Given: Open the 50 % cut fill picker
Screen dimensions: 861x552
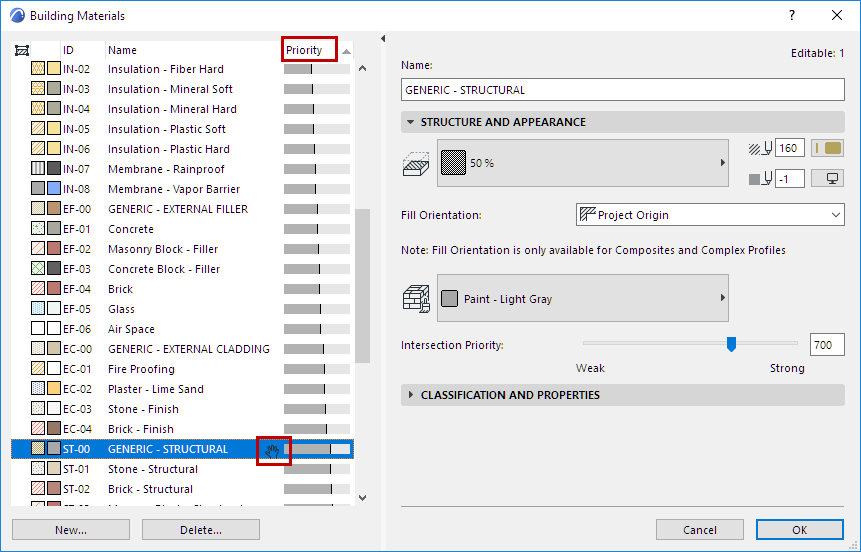Looking at the screenshot, I should (583, 163).
